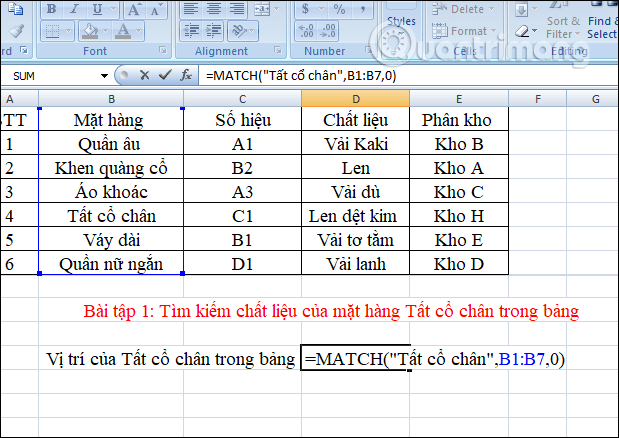Image resolution: width=619 pixels, height=438 pixels.
Task: Click inside the formula bar MATCH text
Action: pos(301,75)
